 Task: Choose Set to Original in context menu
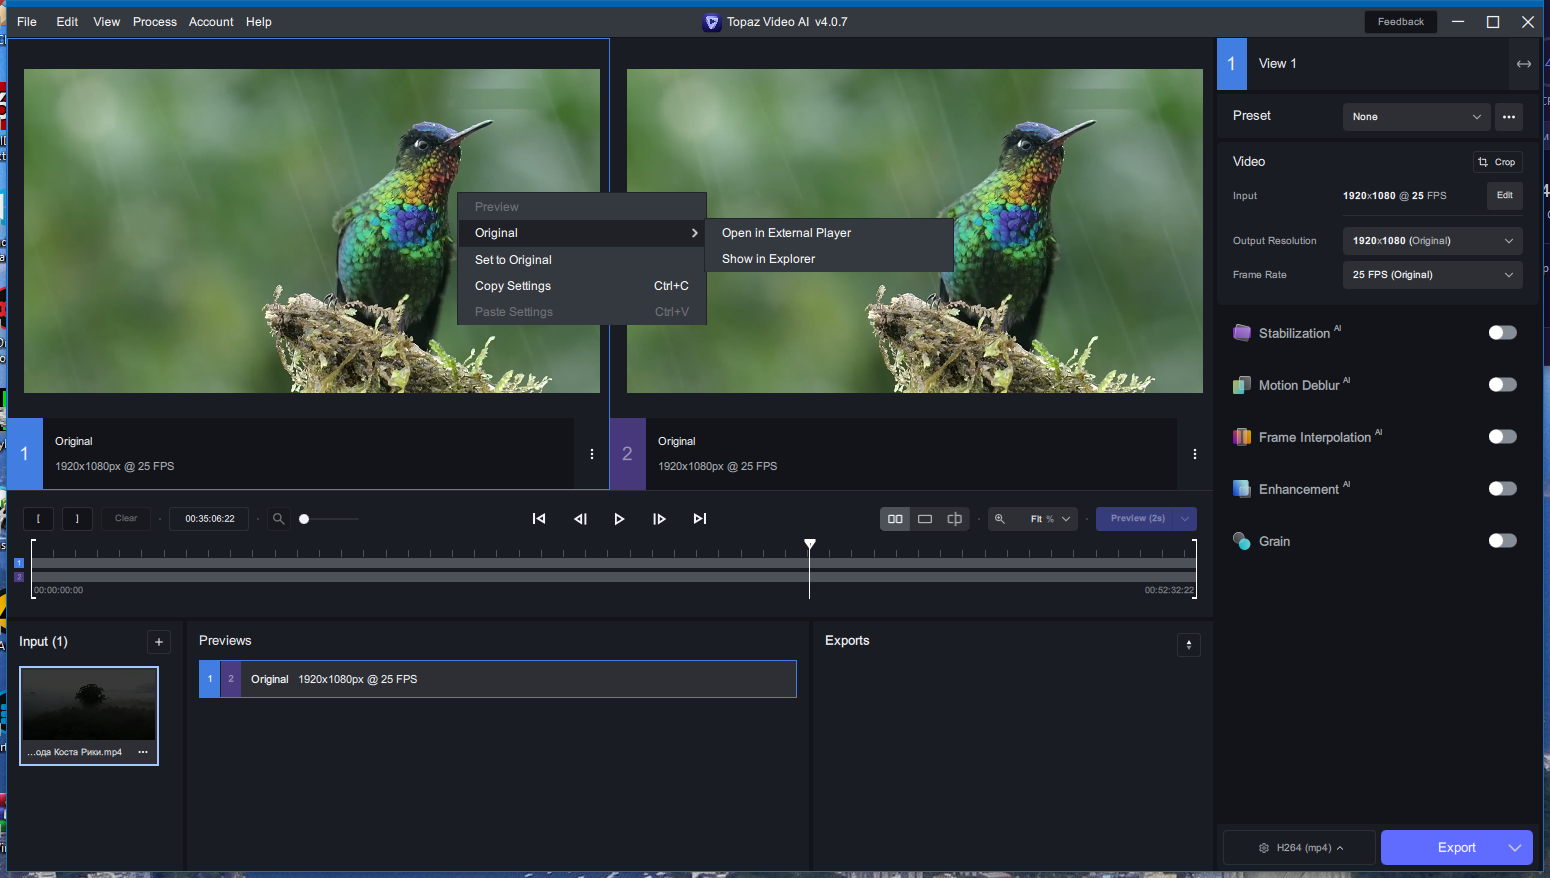coord(582,260)
